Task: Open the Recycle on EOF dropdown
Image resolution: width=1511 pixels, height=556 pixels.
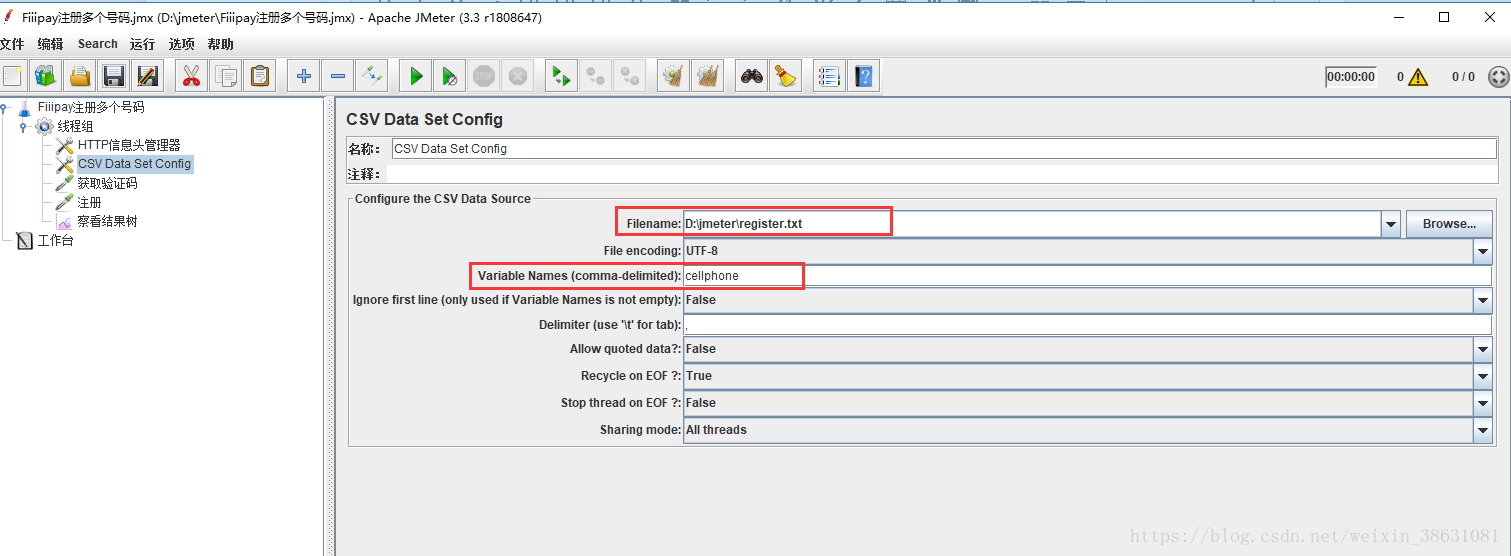Action: (1483, 376)
